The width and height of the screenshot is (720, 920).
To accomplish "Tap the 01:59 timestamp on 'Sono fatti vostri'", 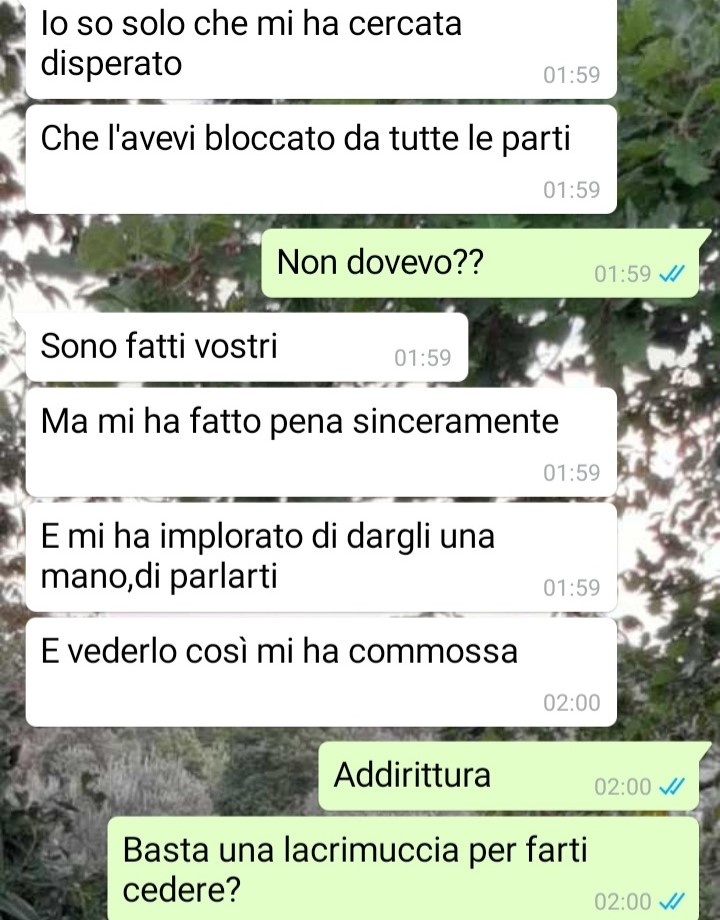I will pyautogui.click(x=422, y=357).
